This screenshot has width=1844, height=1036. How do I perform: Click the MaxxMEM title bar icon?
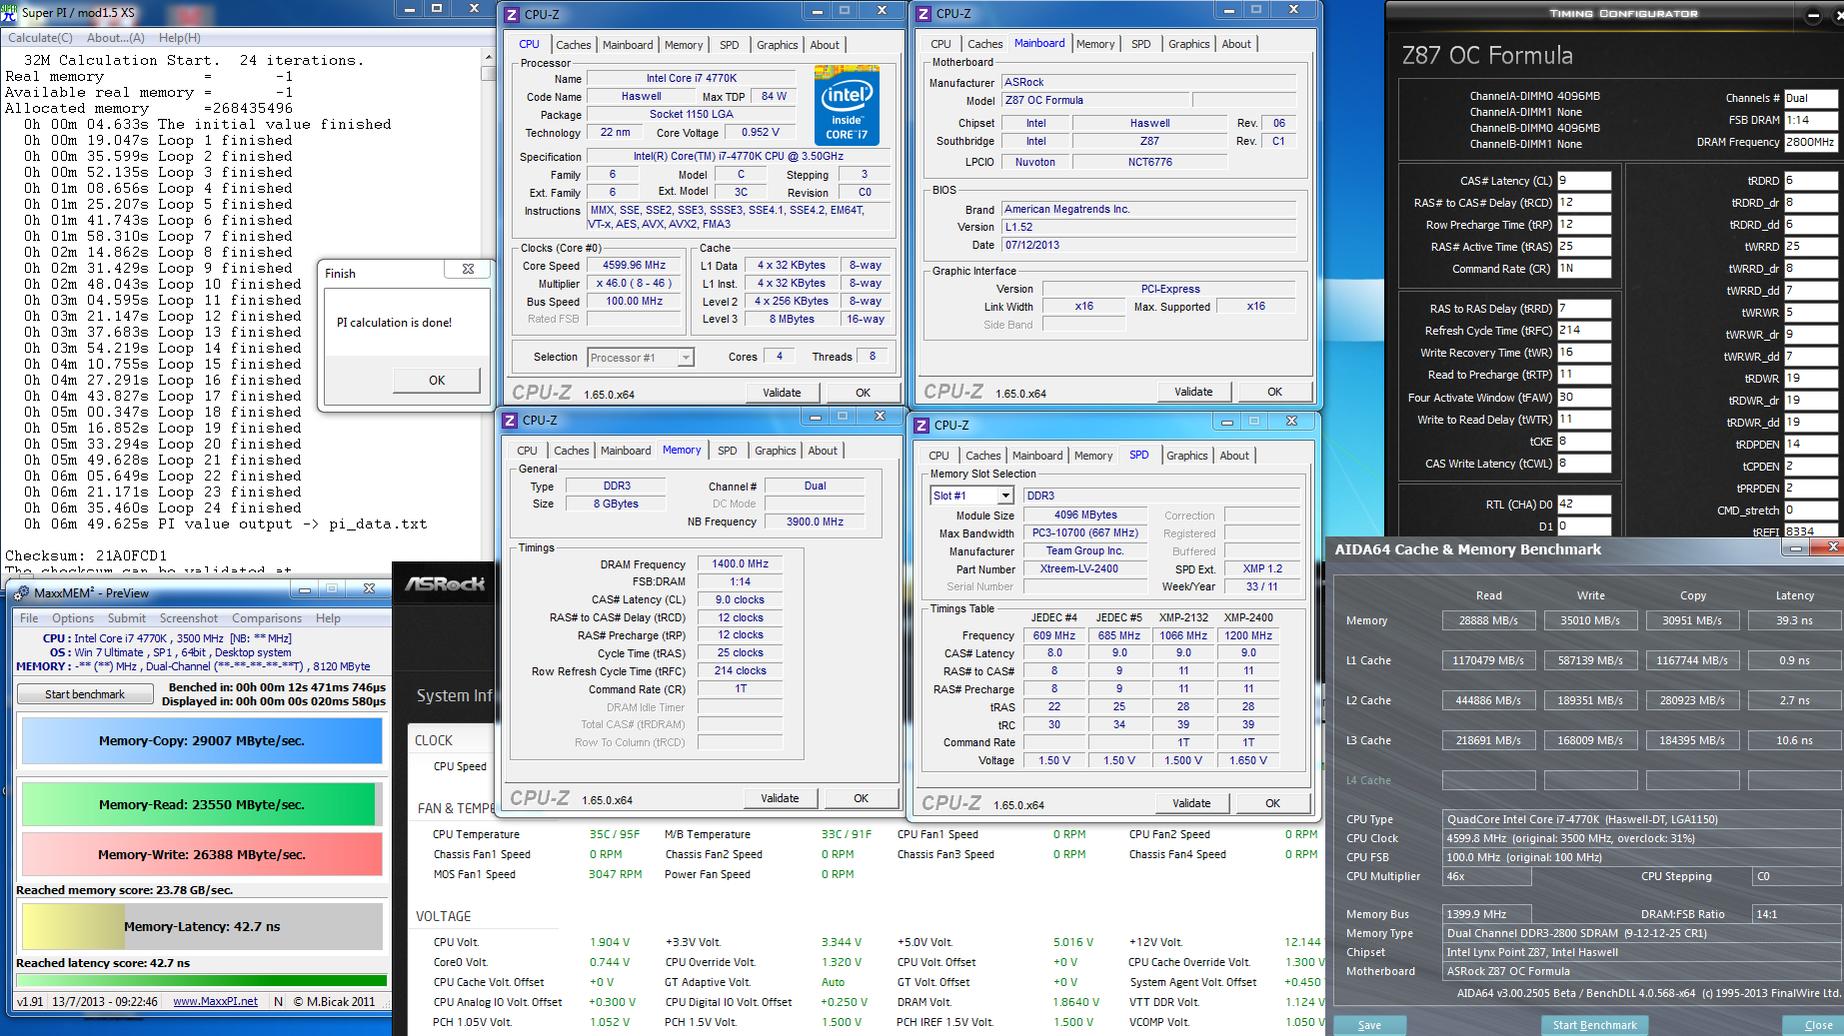coord(21,593)
